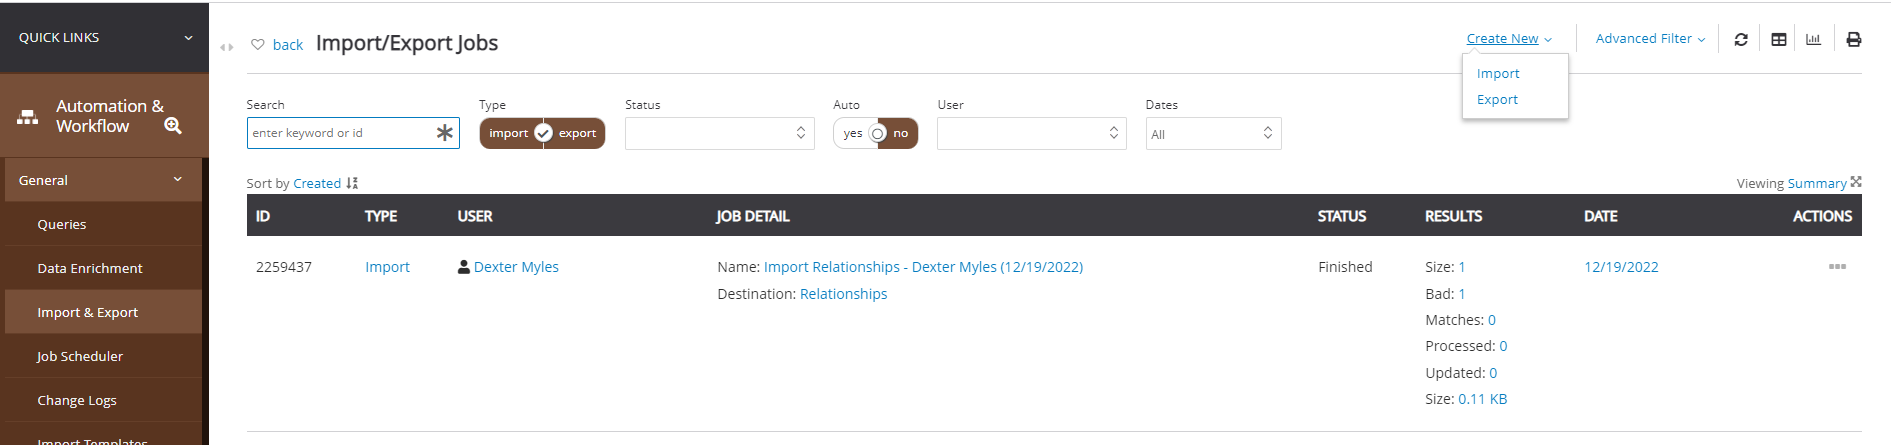Select Import & Export in sidebar
This screenshot has height=445, width=1891.
[x=103, y=312]
